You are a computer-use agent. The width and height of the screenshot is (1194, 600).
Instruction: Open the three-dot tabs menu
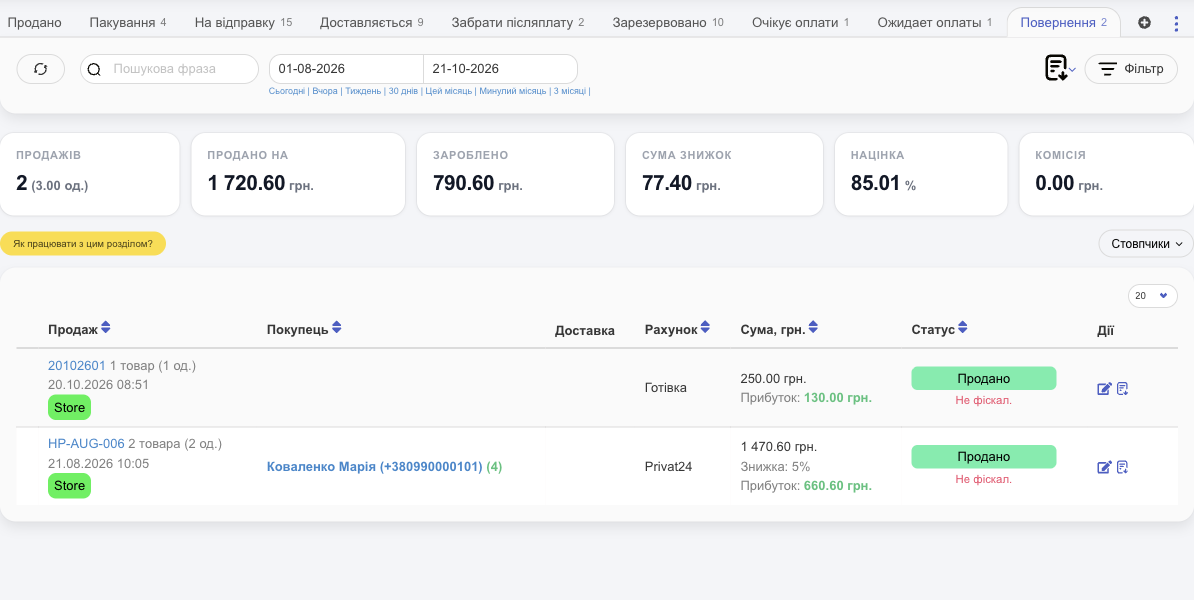point(1176,23)
